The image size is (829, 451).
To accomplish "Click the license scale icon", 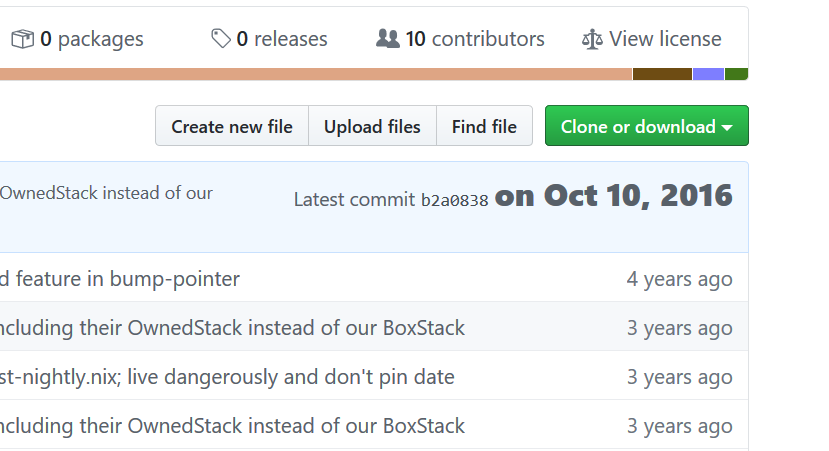I will click(x=592, y=39).
